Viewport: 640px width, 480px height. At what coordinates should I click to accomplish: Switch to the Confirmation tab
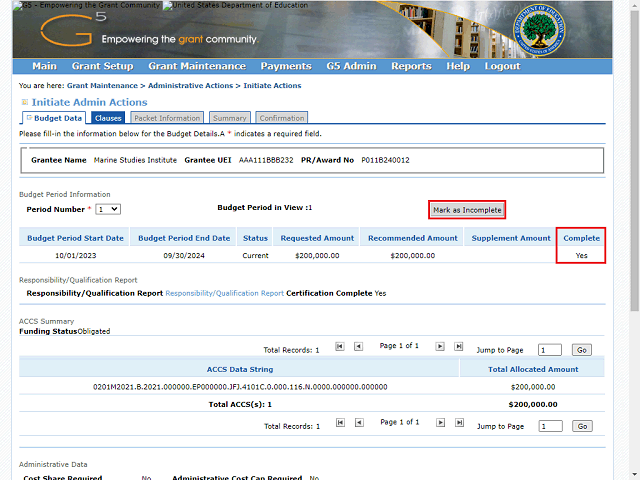coord(282,118)
